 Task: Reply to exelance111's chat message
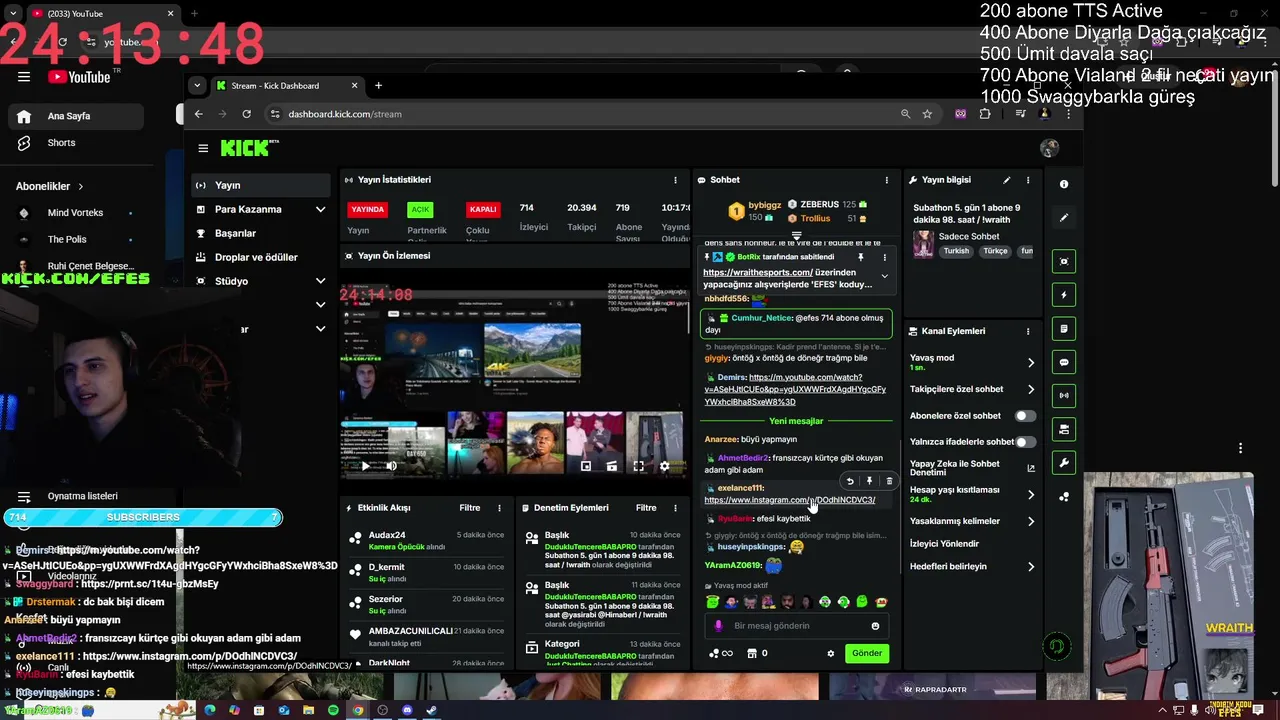(850, 481)
